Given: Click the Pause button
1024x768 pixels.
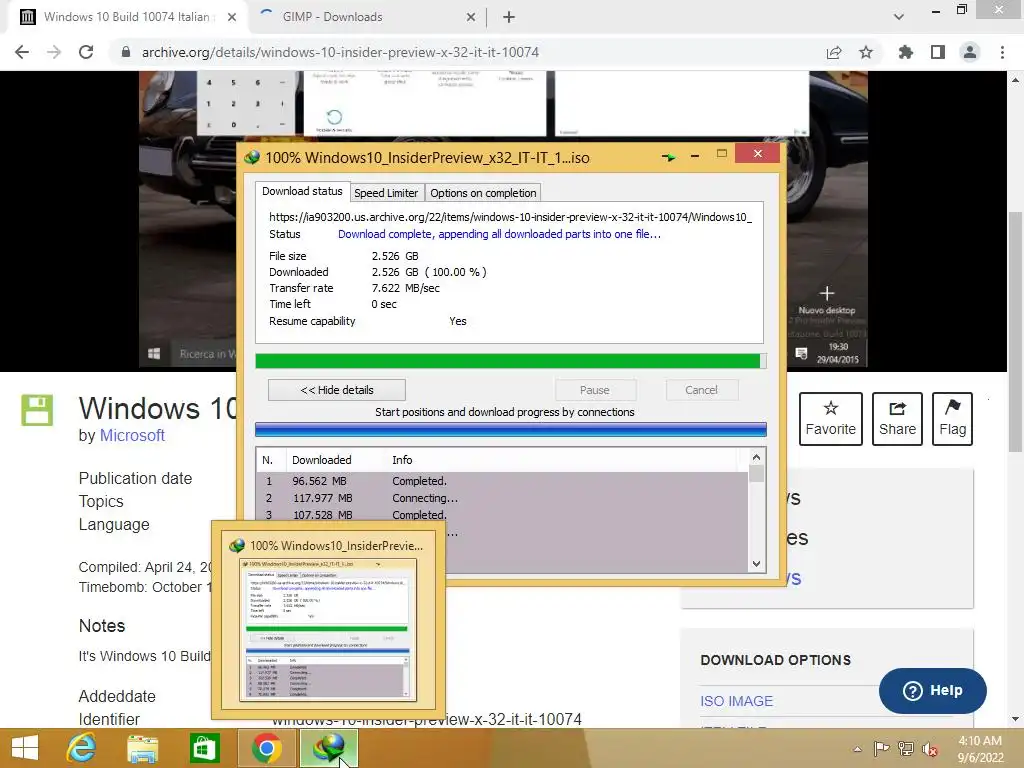Looking at the screenshot, I should (x=595, y=390).
